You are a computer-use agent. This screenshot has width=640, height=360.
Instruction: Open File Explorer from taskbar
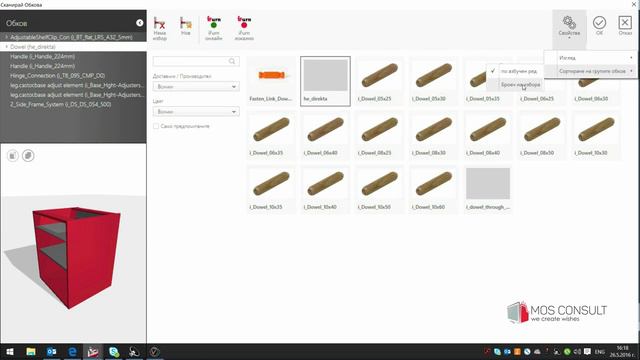[x=31, y=351]
